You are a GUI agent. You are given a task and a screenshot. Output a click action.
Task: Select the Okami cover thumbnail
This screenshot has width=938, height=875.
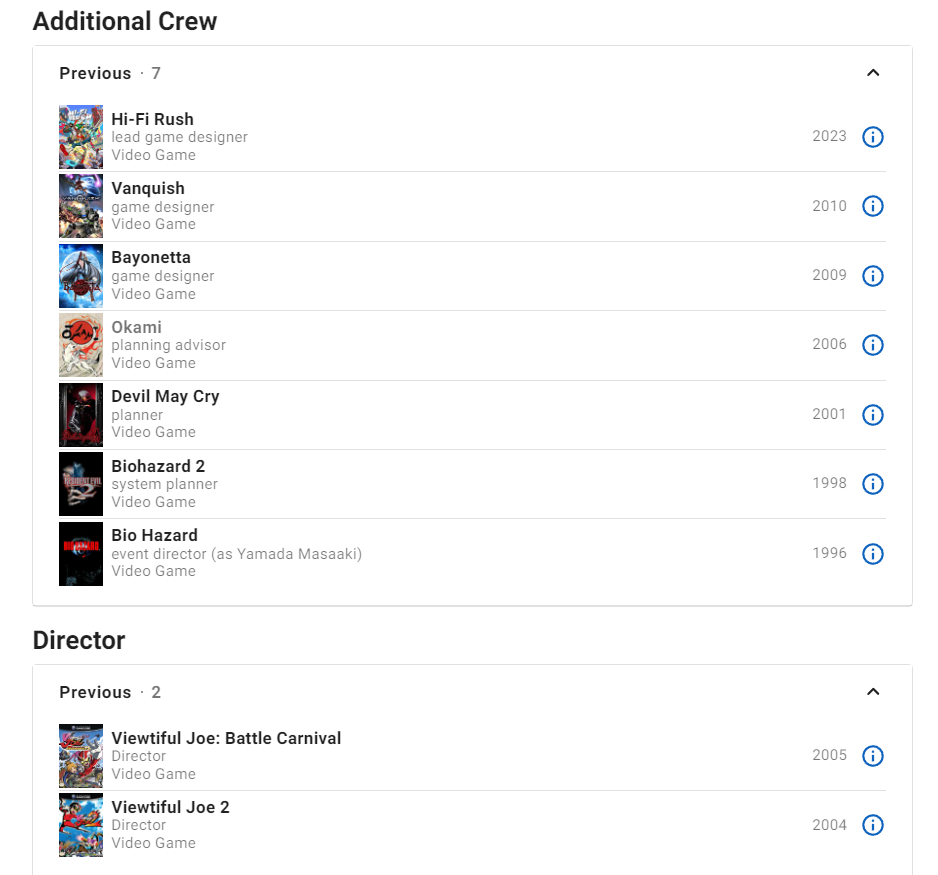(x=81, y=345)
